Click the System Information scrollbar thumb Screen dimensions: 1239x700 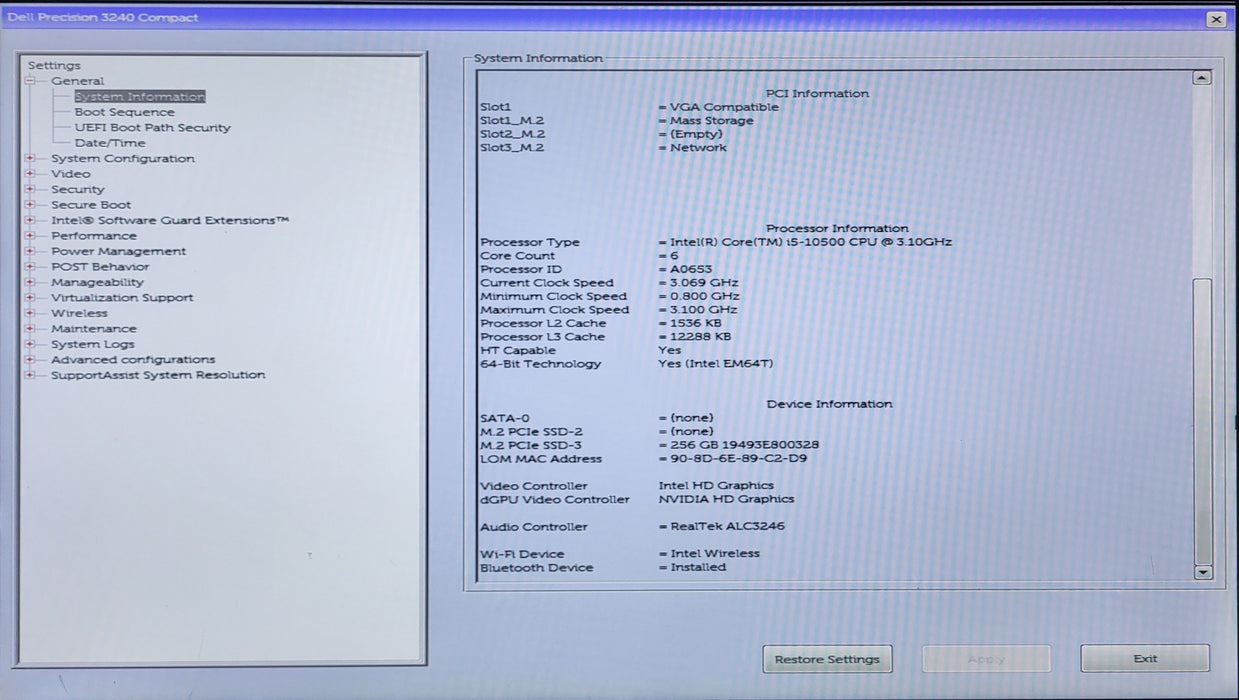tap(1203, 420)
